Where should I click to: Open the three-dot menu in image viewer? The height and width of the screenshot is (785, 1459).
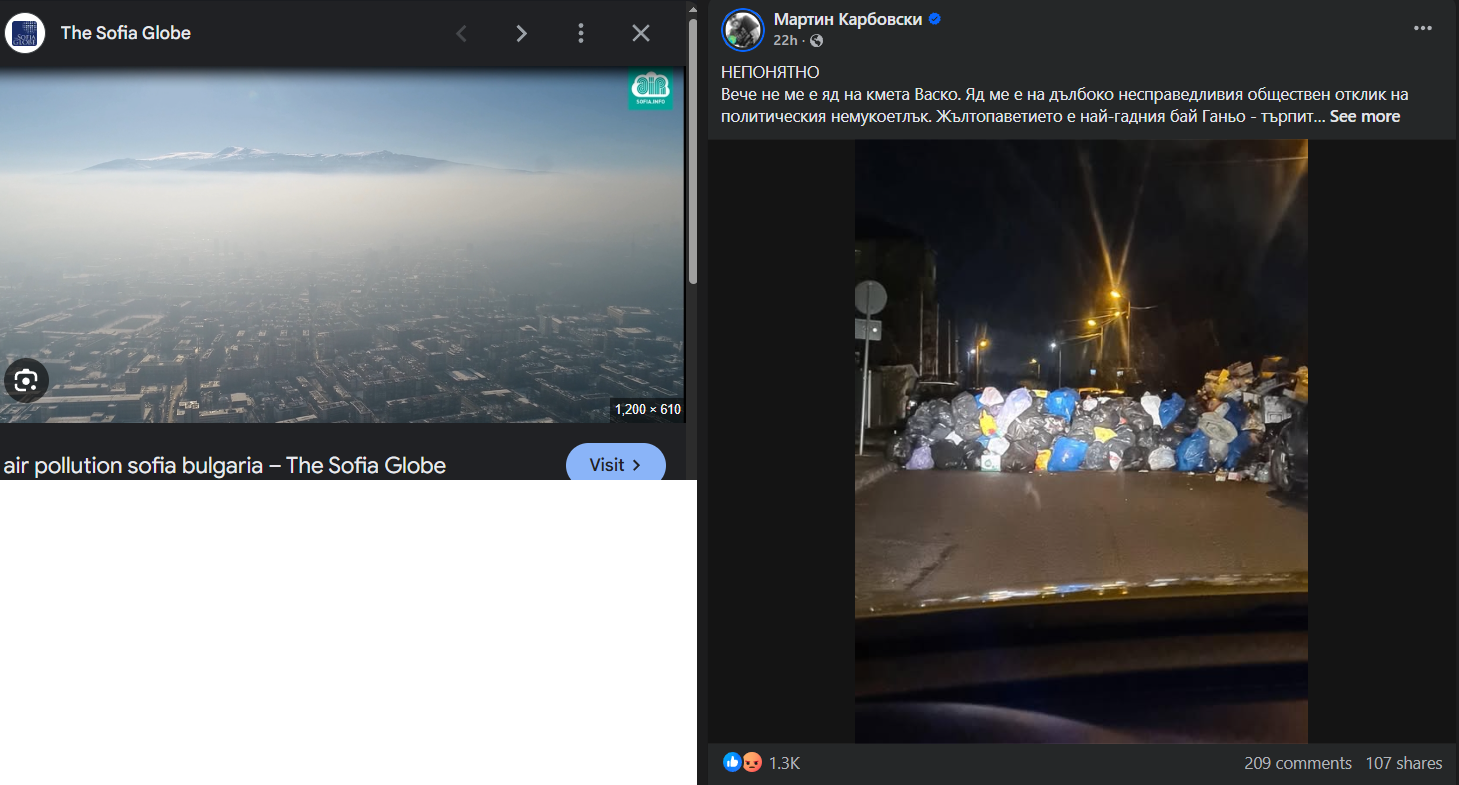[x=581, y=33]
